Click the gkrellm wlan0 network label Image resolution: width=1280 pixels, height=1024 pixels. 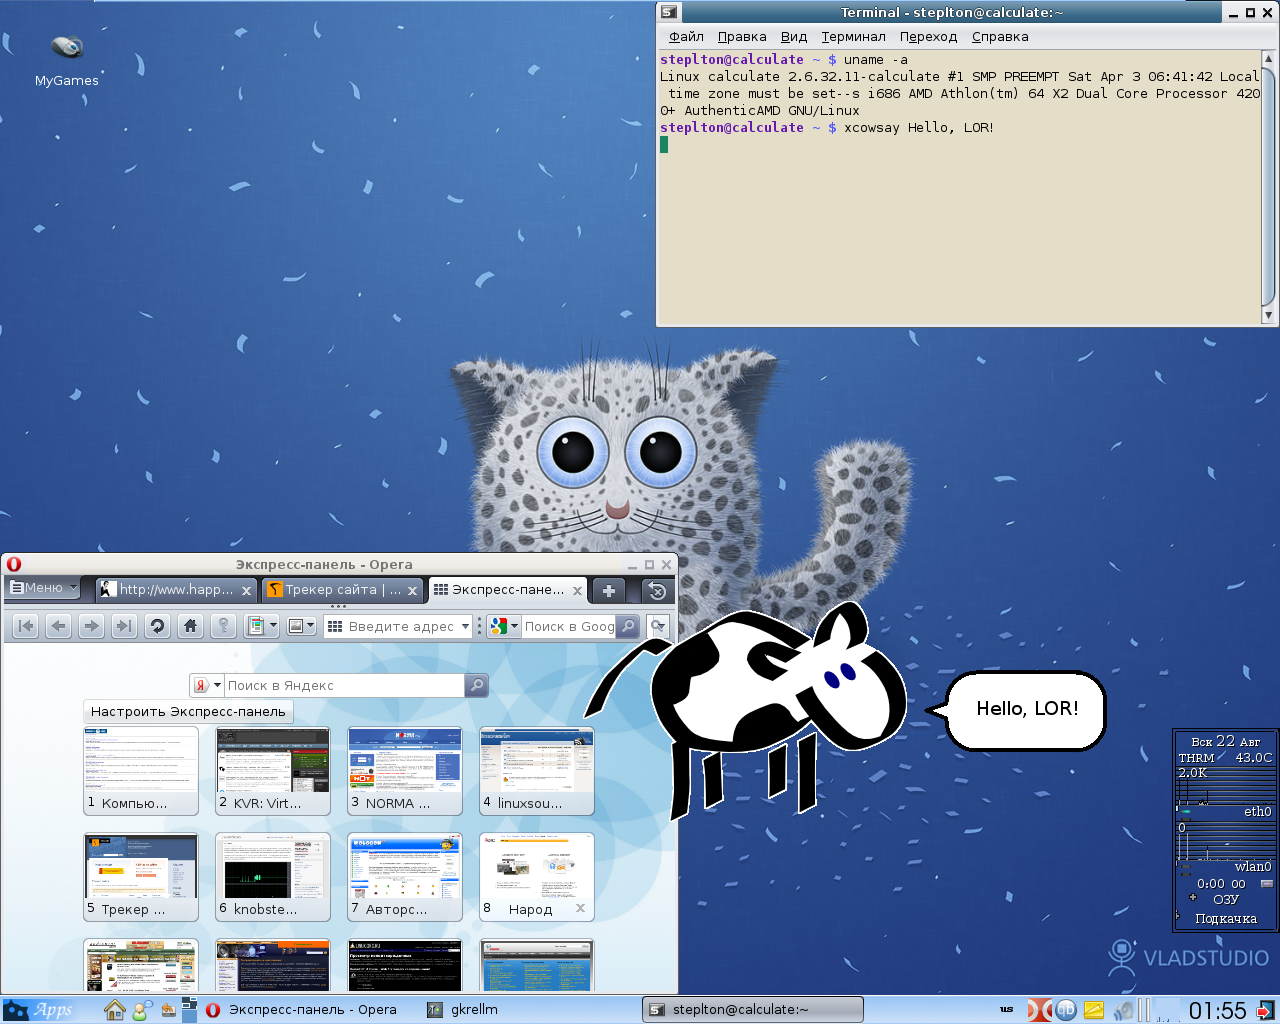click(x=1253, y=866)
